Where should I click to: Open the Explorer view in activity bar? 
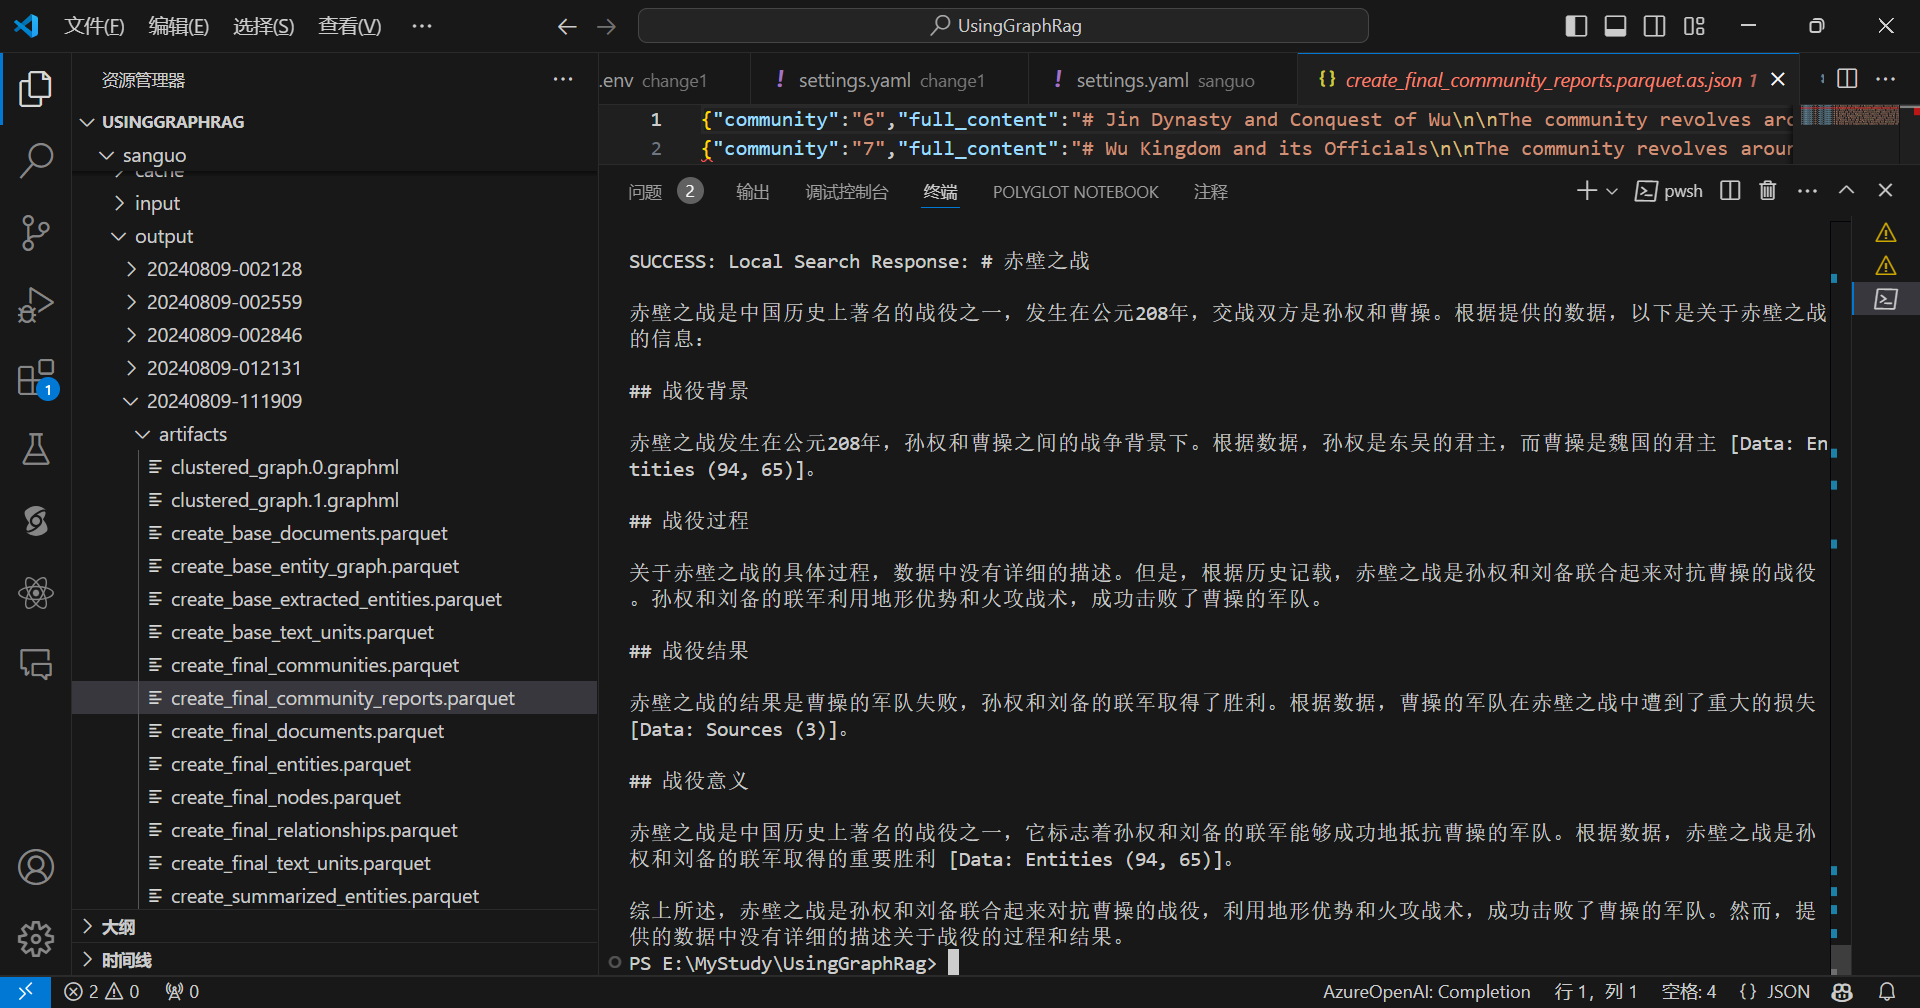(x=36, y=88)
